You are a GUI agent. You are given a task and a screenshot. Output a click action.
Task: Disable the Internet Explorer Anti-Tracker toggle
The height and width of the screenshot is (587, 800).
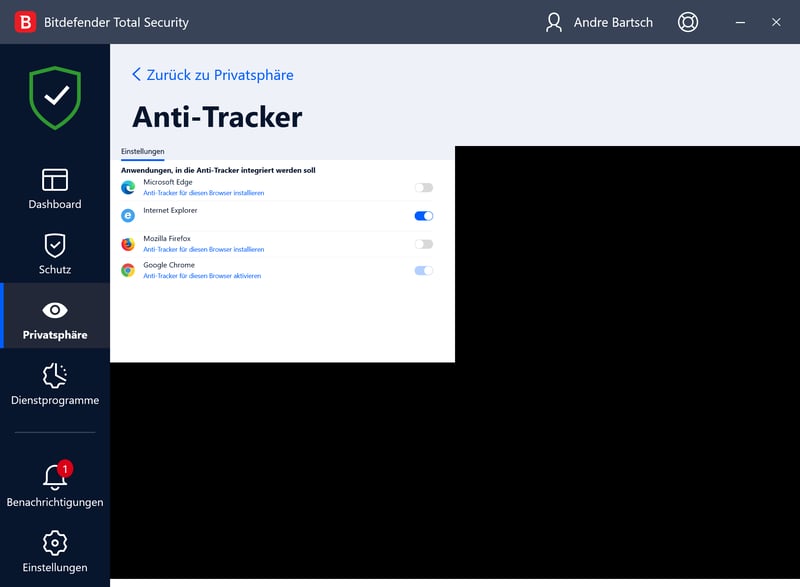pyautogui.click(x=424, y=215)
